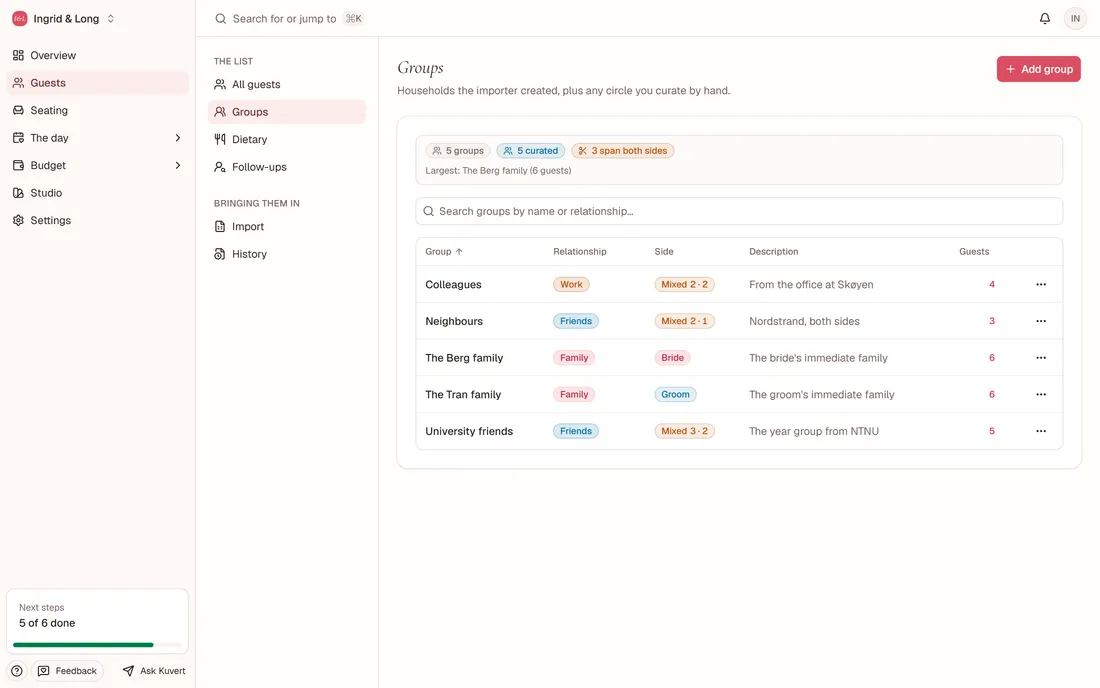
Task: Open notifications bell
Action: click(1045, 18)
